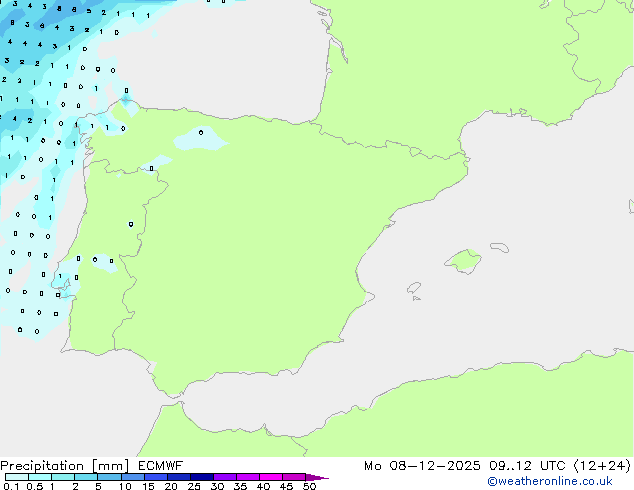Click the 0.1–0.5 mm lightest legend swatch

(x=17, y=477)
